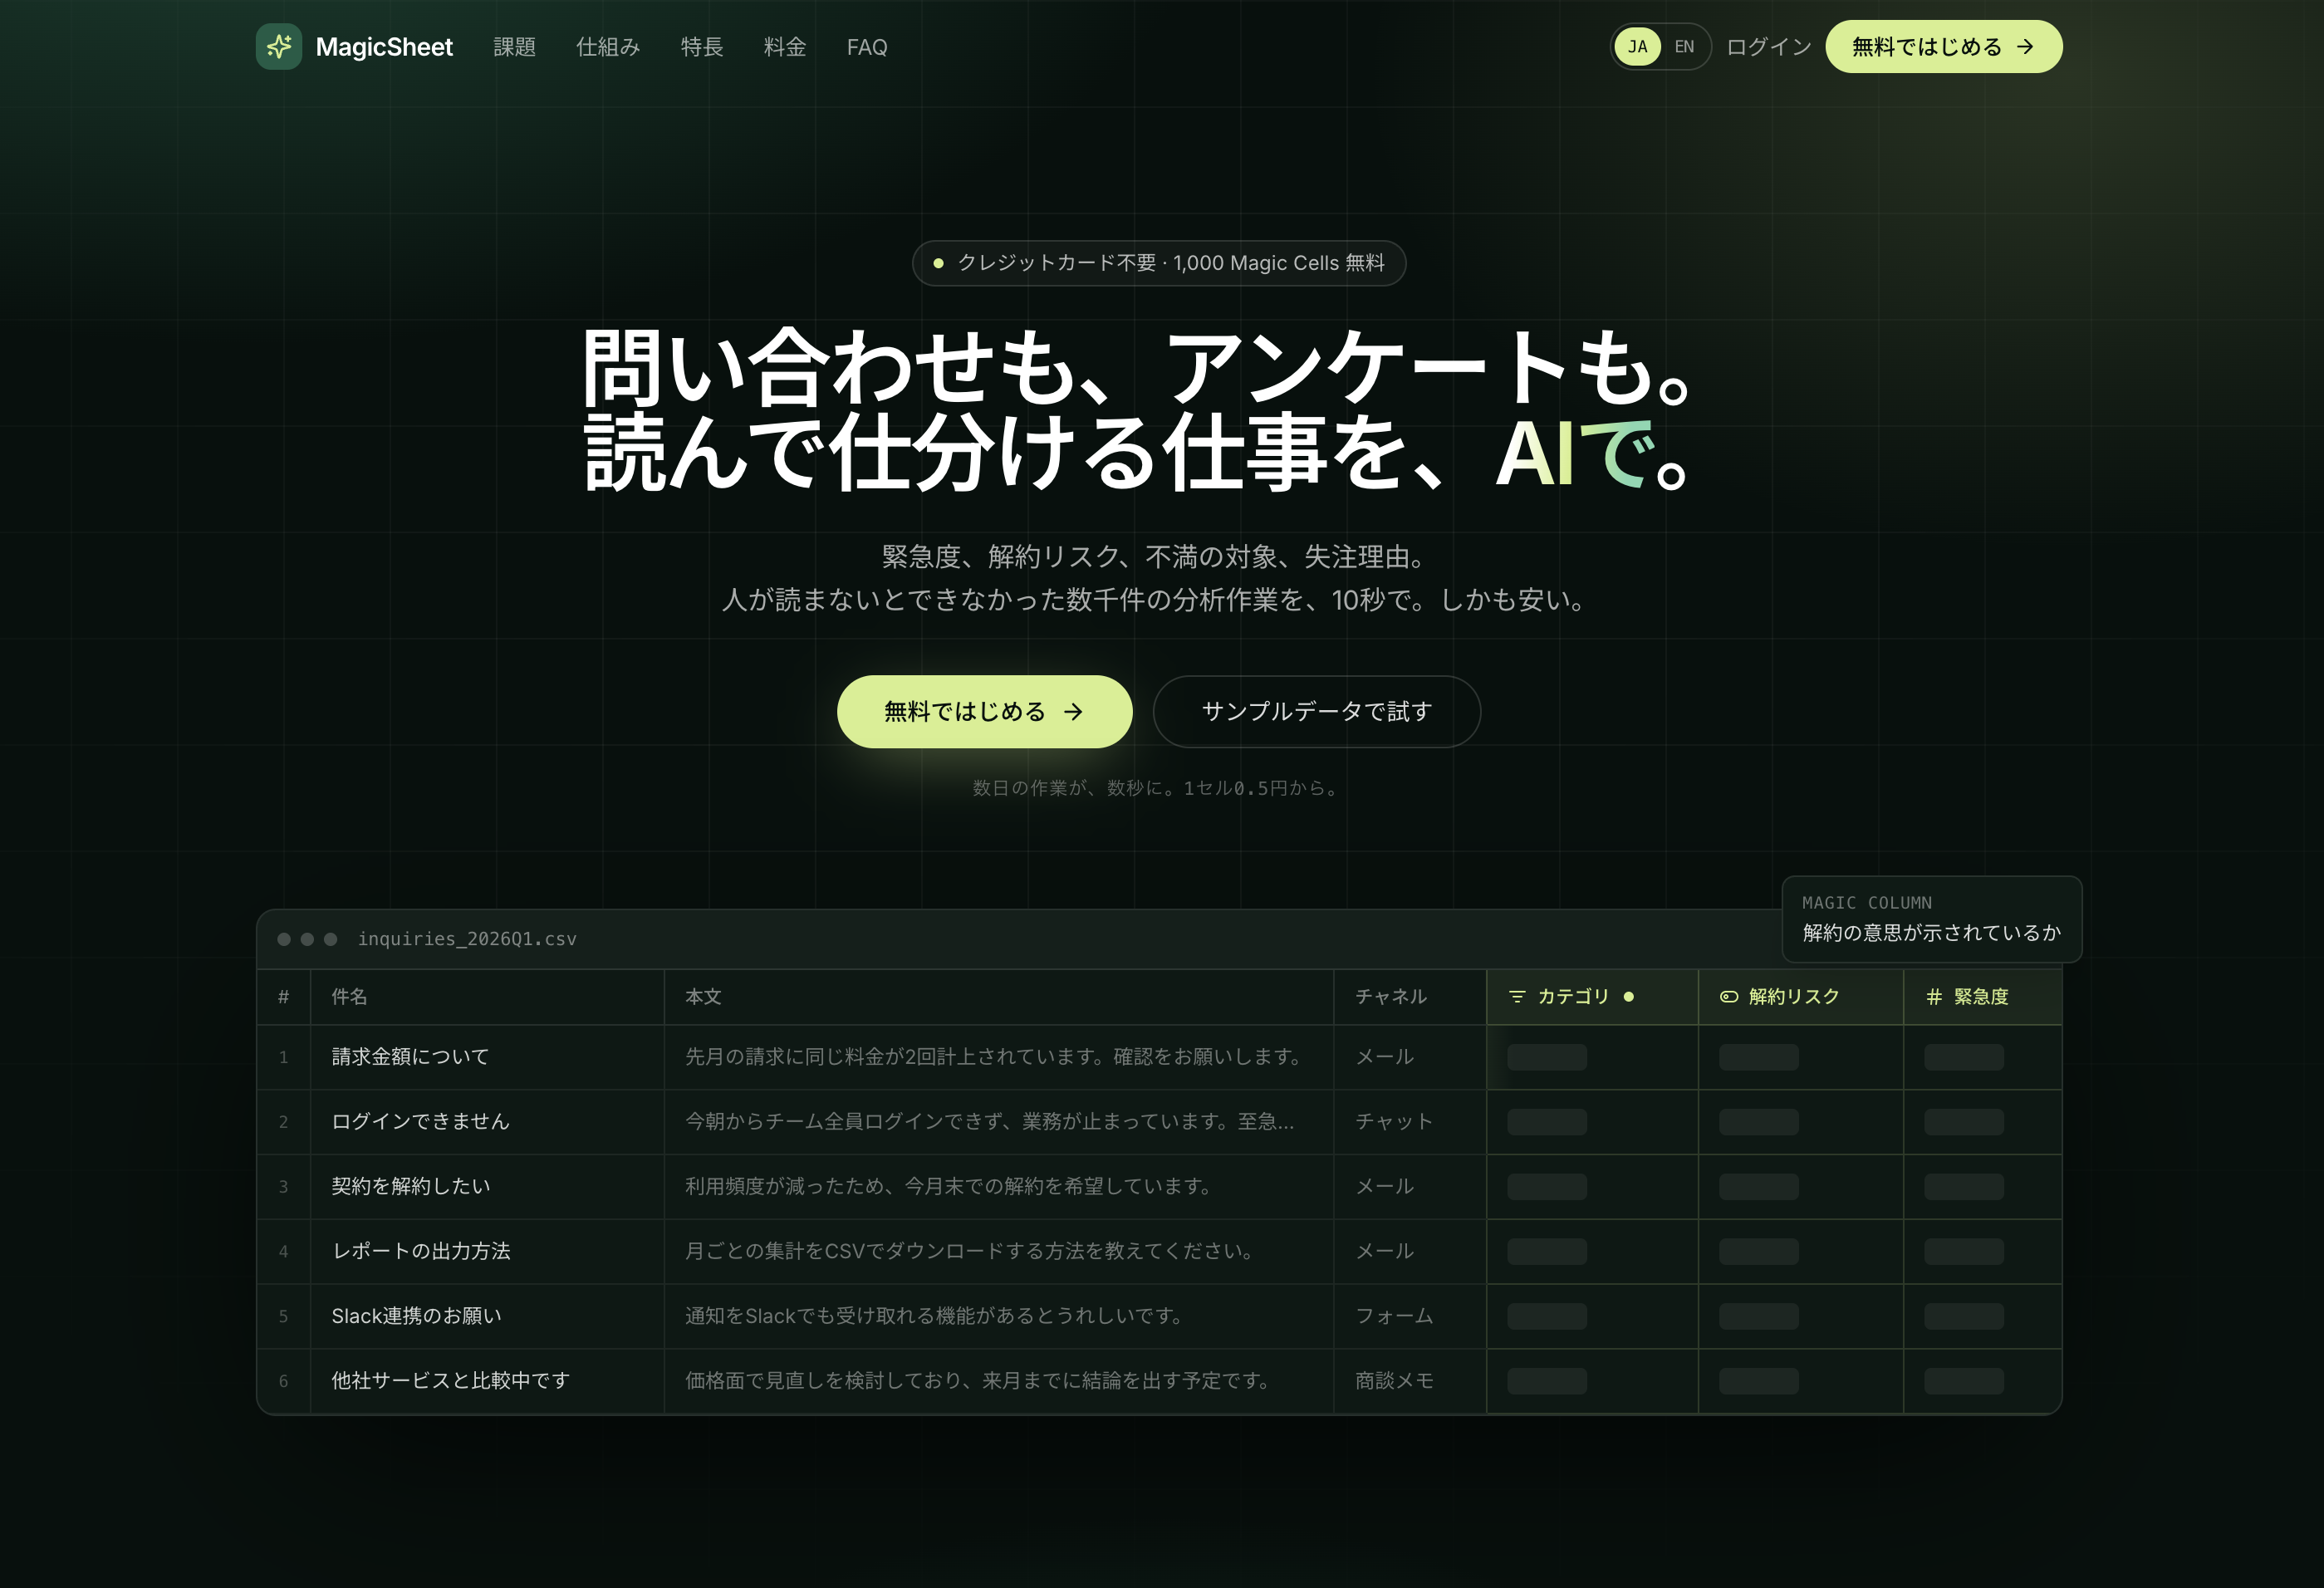Click the arrow icon in header 無料ではじめる
2324x1588 pixels.
pyautogui.click(x=2025, y=47)
